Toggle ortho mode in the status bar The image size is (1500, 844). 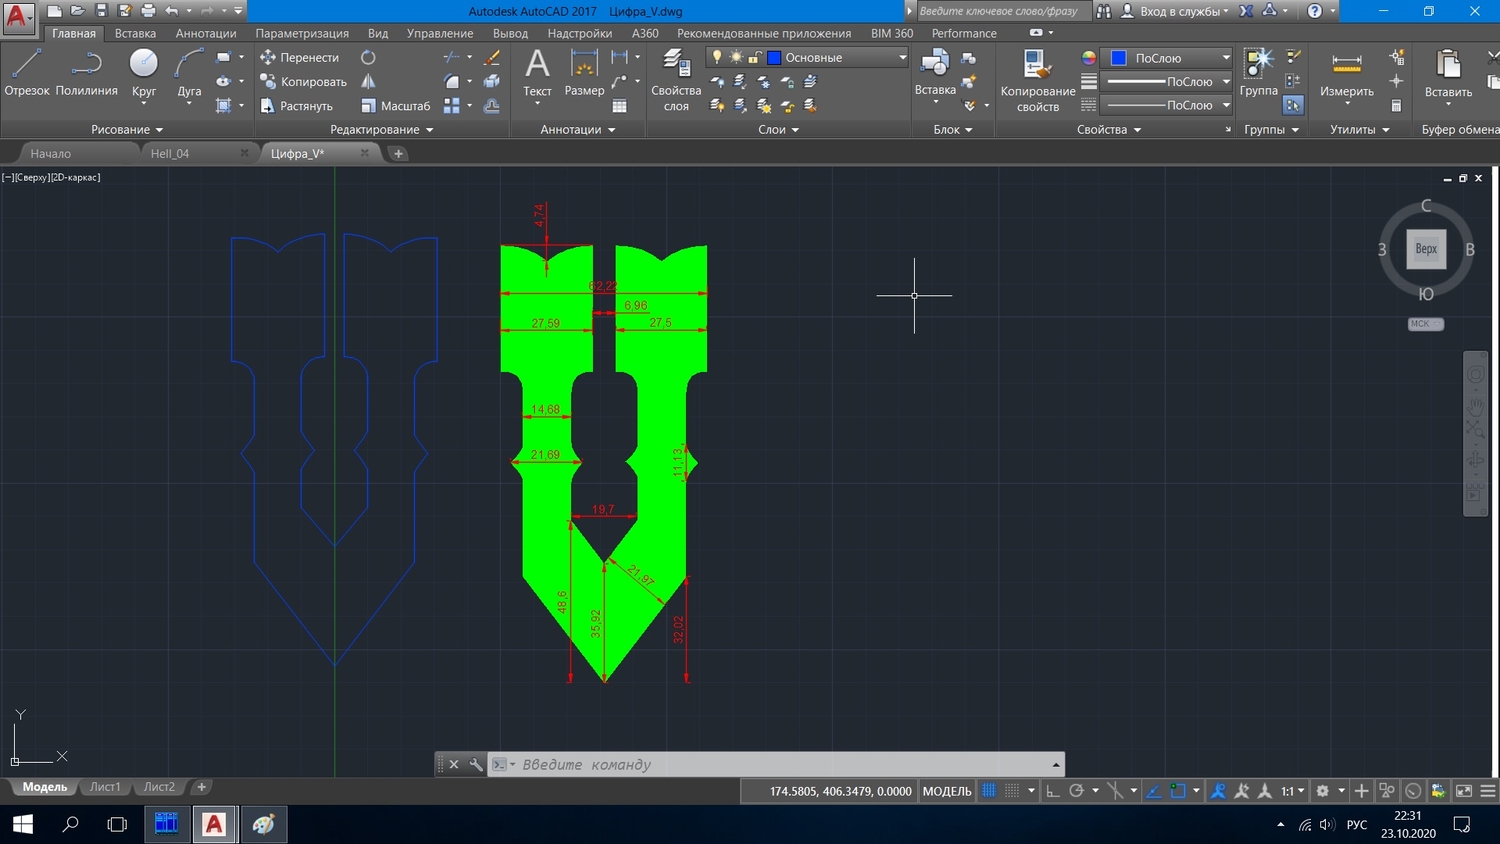(x=1053, y=791)
